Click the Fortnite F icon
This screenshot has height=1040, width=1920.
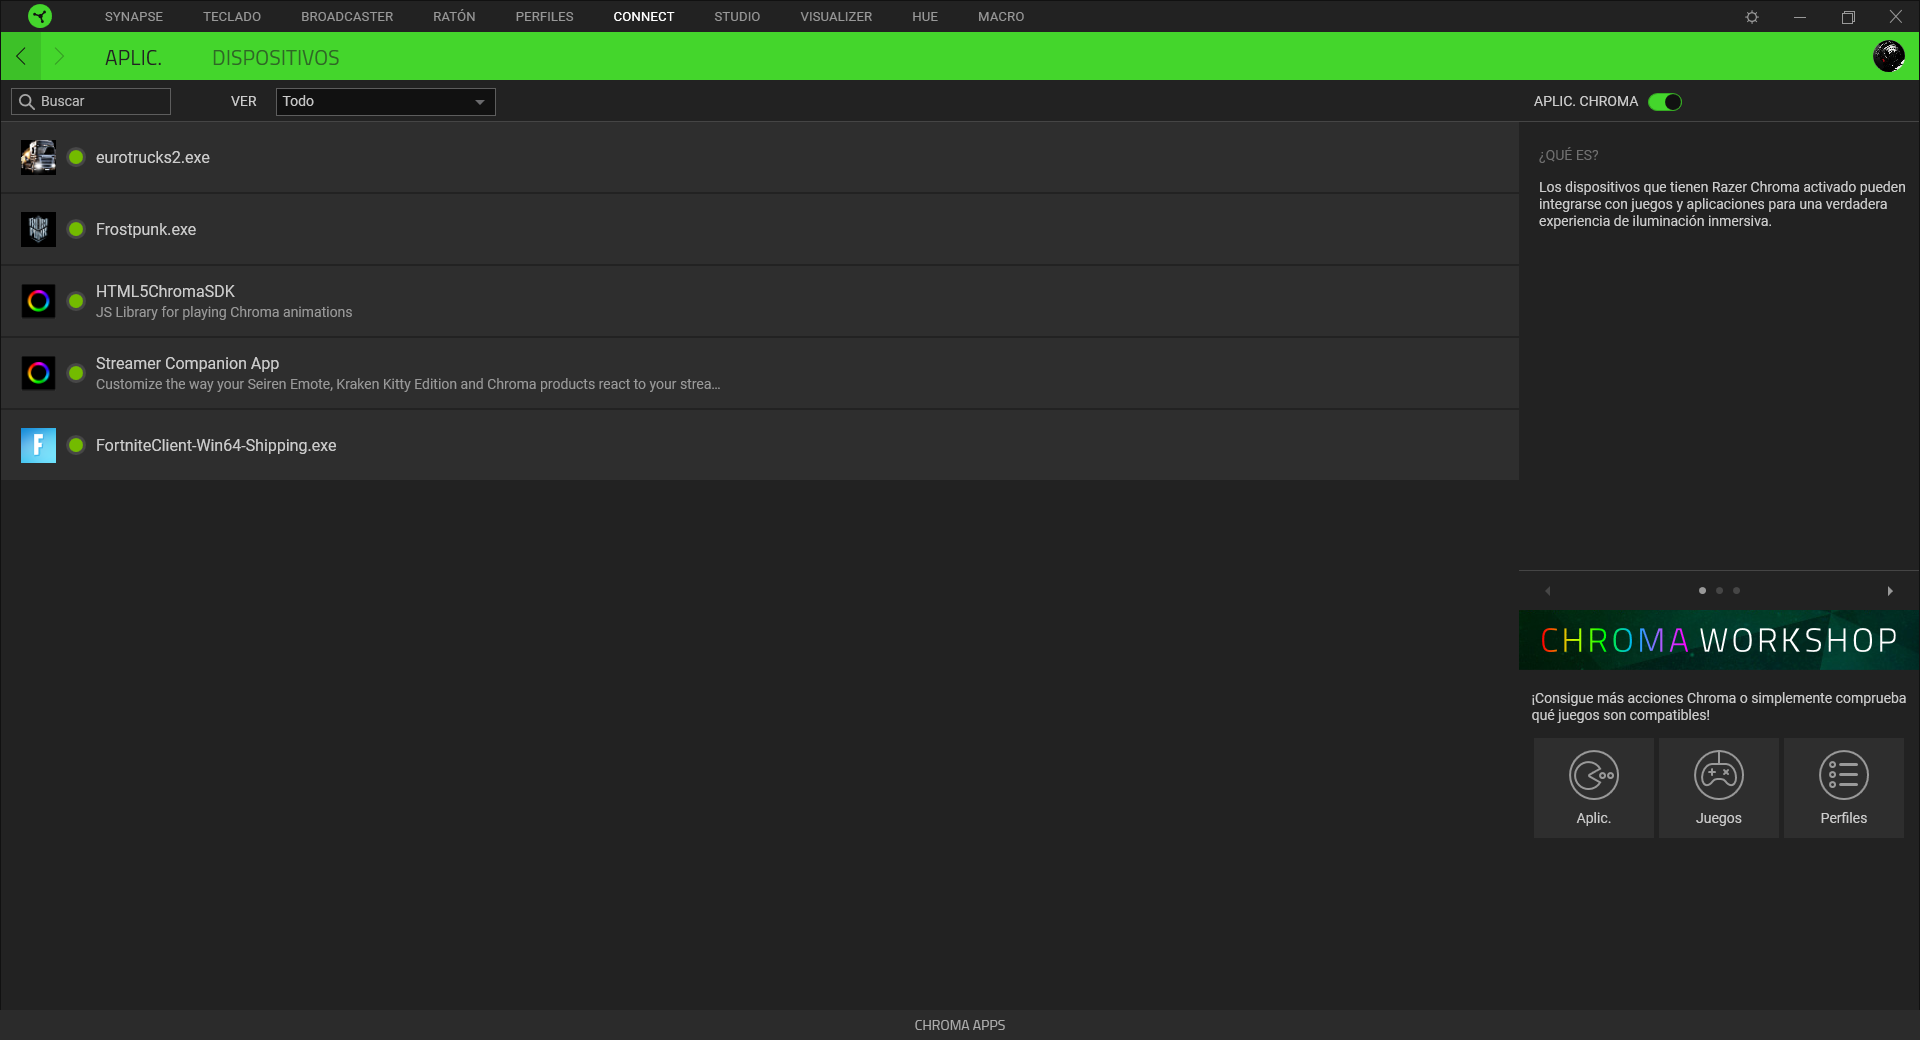click(x=38, y=445)
